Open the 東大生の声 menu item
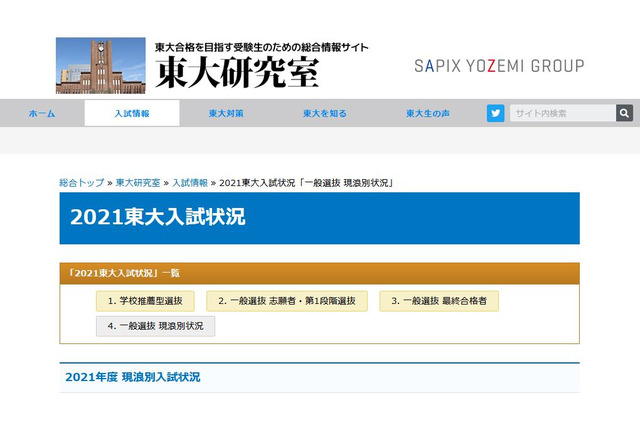640x426 pixels. pos(428,113)
